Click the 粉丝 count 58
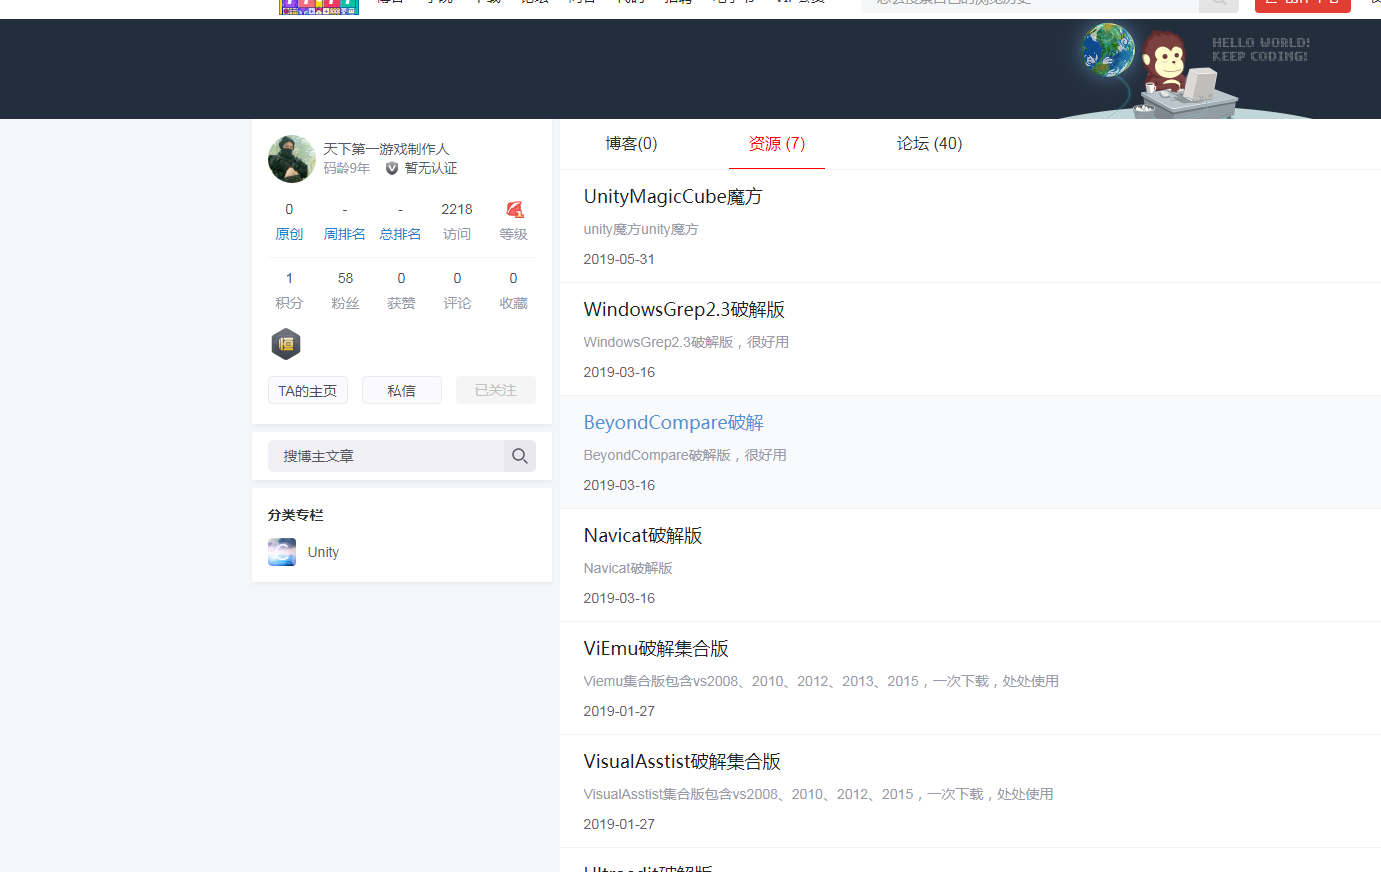Viewport: 1381px width, 872px height. point(345,278)
